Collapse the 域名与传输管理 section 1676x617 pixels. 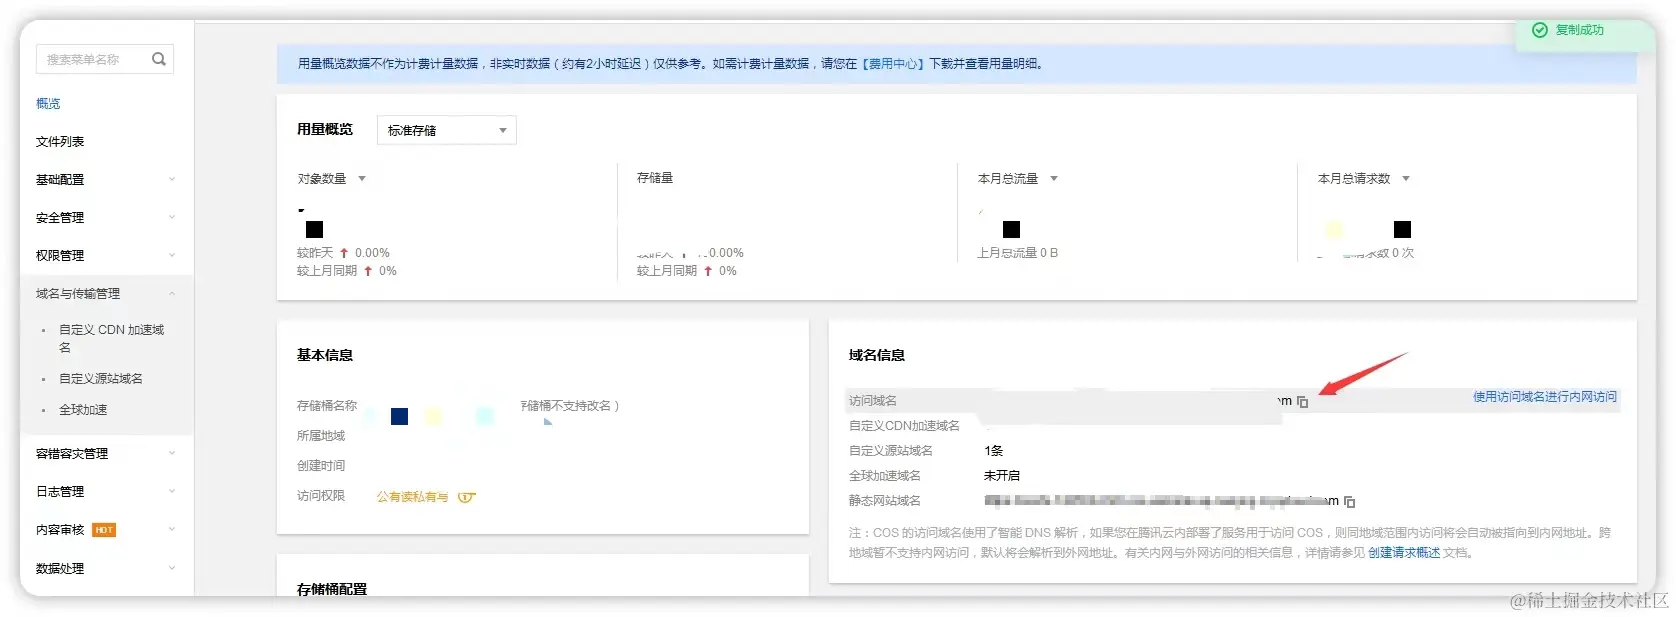tap(105, 293)
